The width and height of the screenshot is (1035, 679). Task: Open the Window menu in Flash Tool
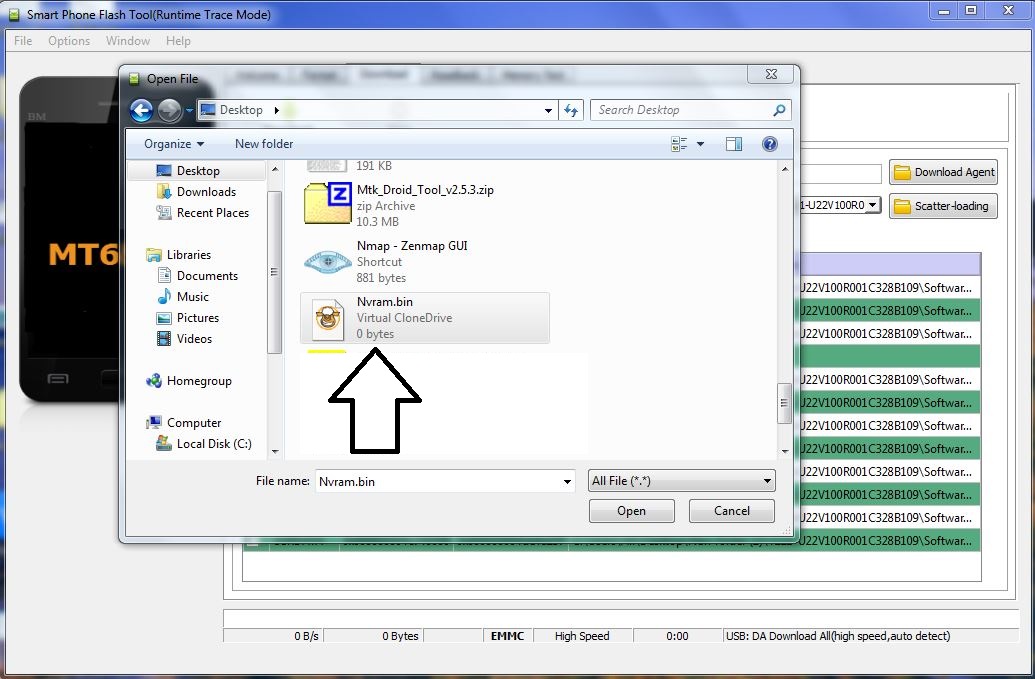(x=128, y=41)
